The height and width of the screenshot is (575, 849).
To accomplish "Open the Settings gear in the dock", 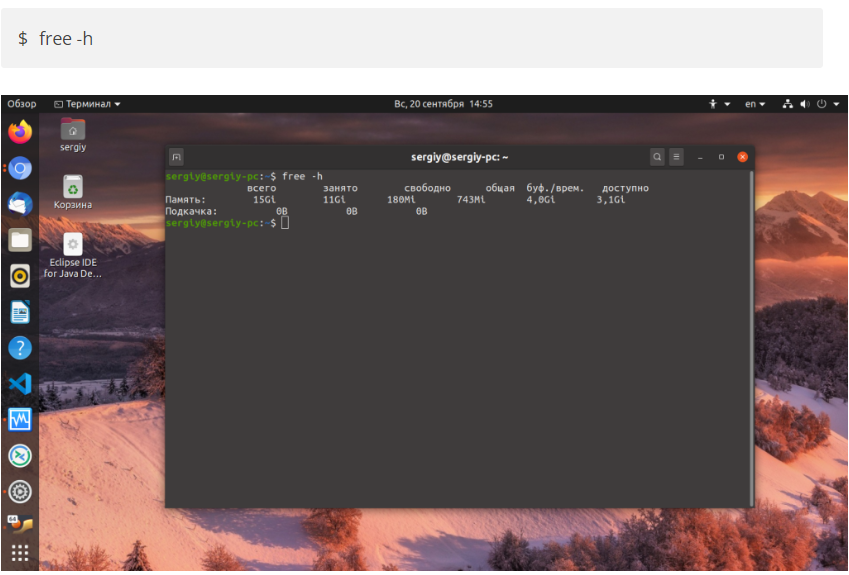I will (20, 491).
